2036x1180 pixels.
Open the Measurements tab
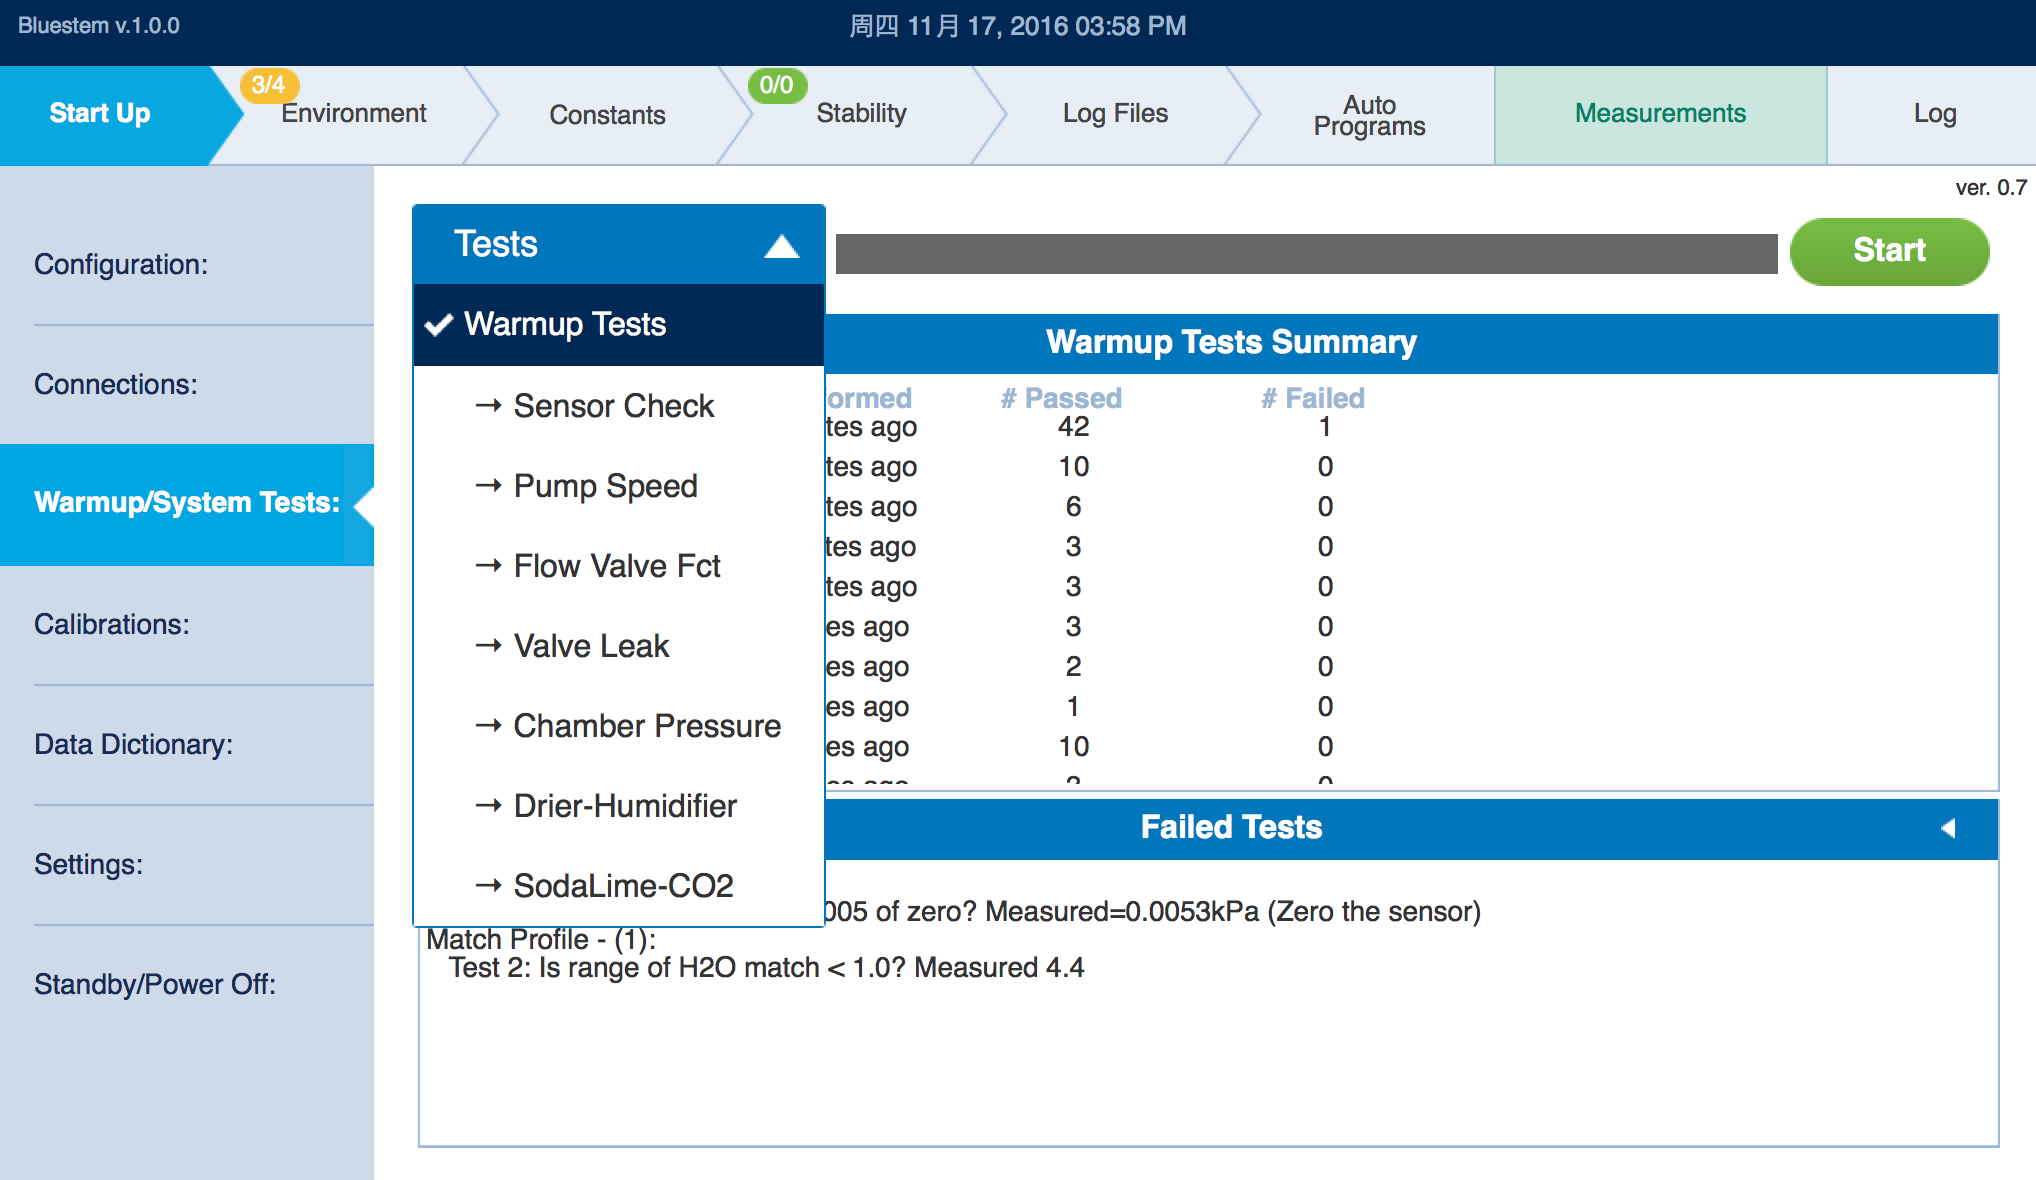click(x=1660, y=114)
